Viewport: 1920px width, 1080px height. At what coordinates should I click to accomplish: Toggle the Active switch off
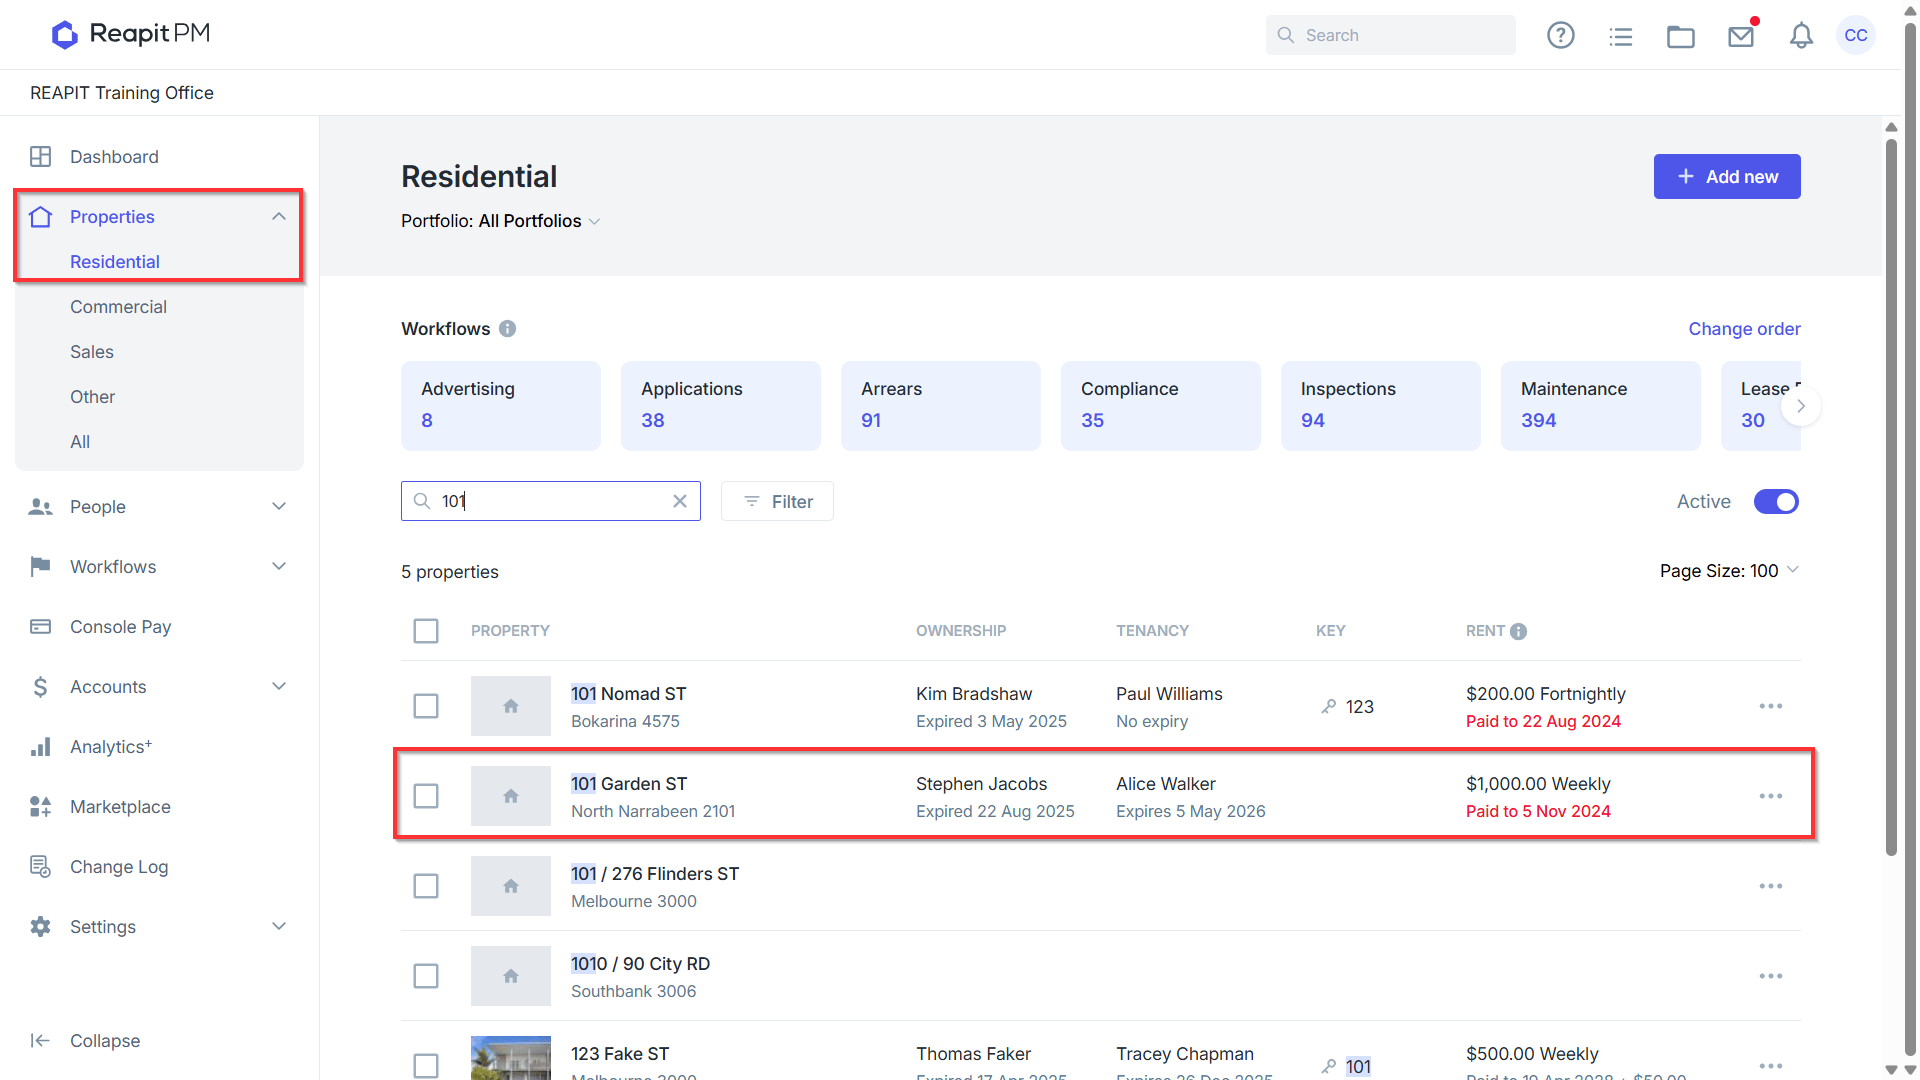(x=1776, y=501)
